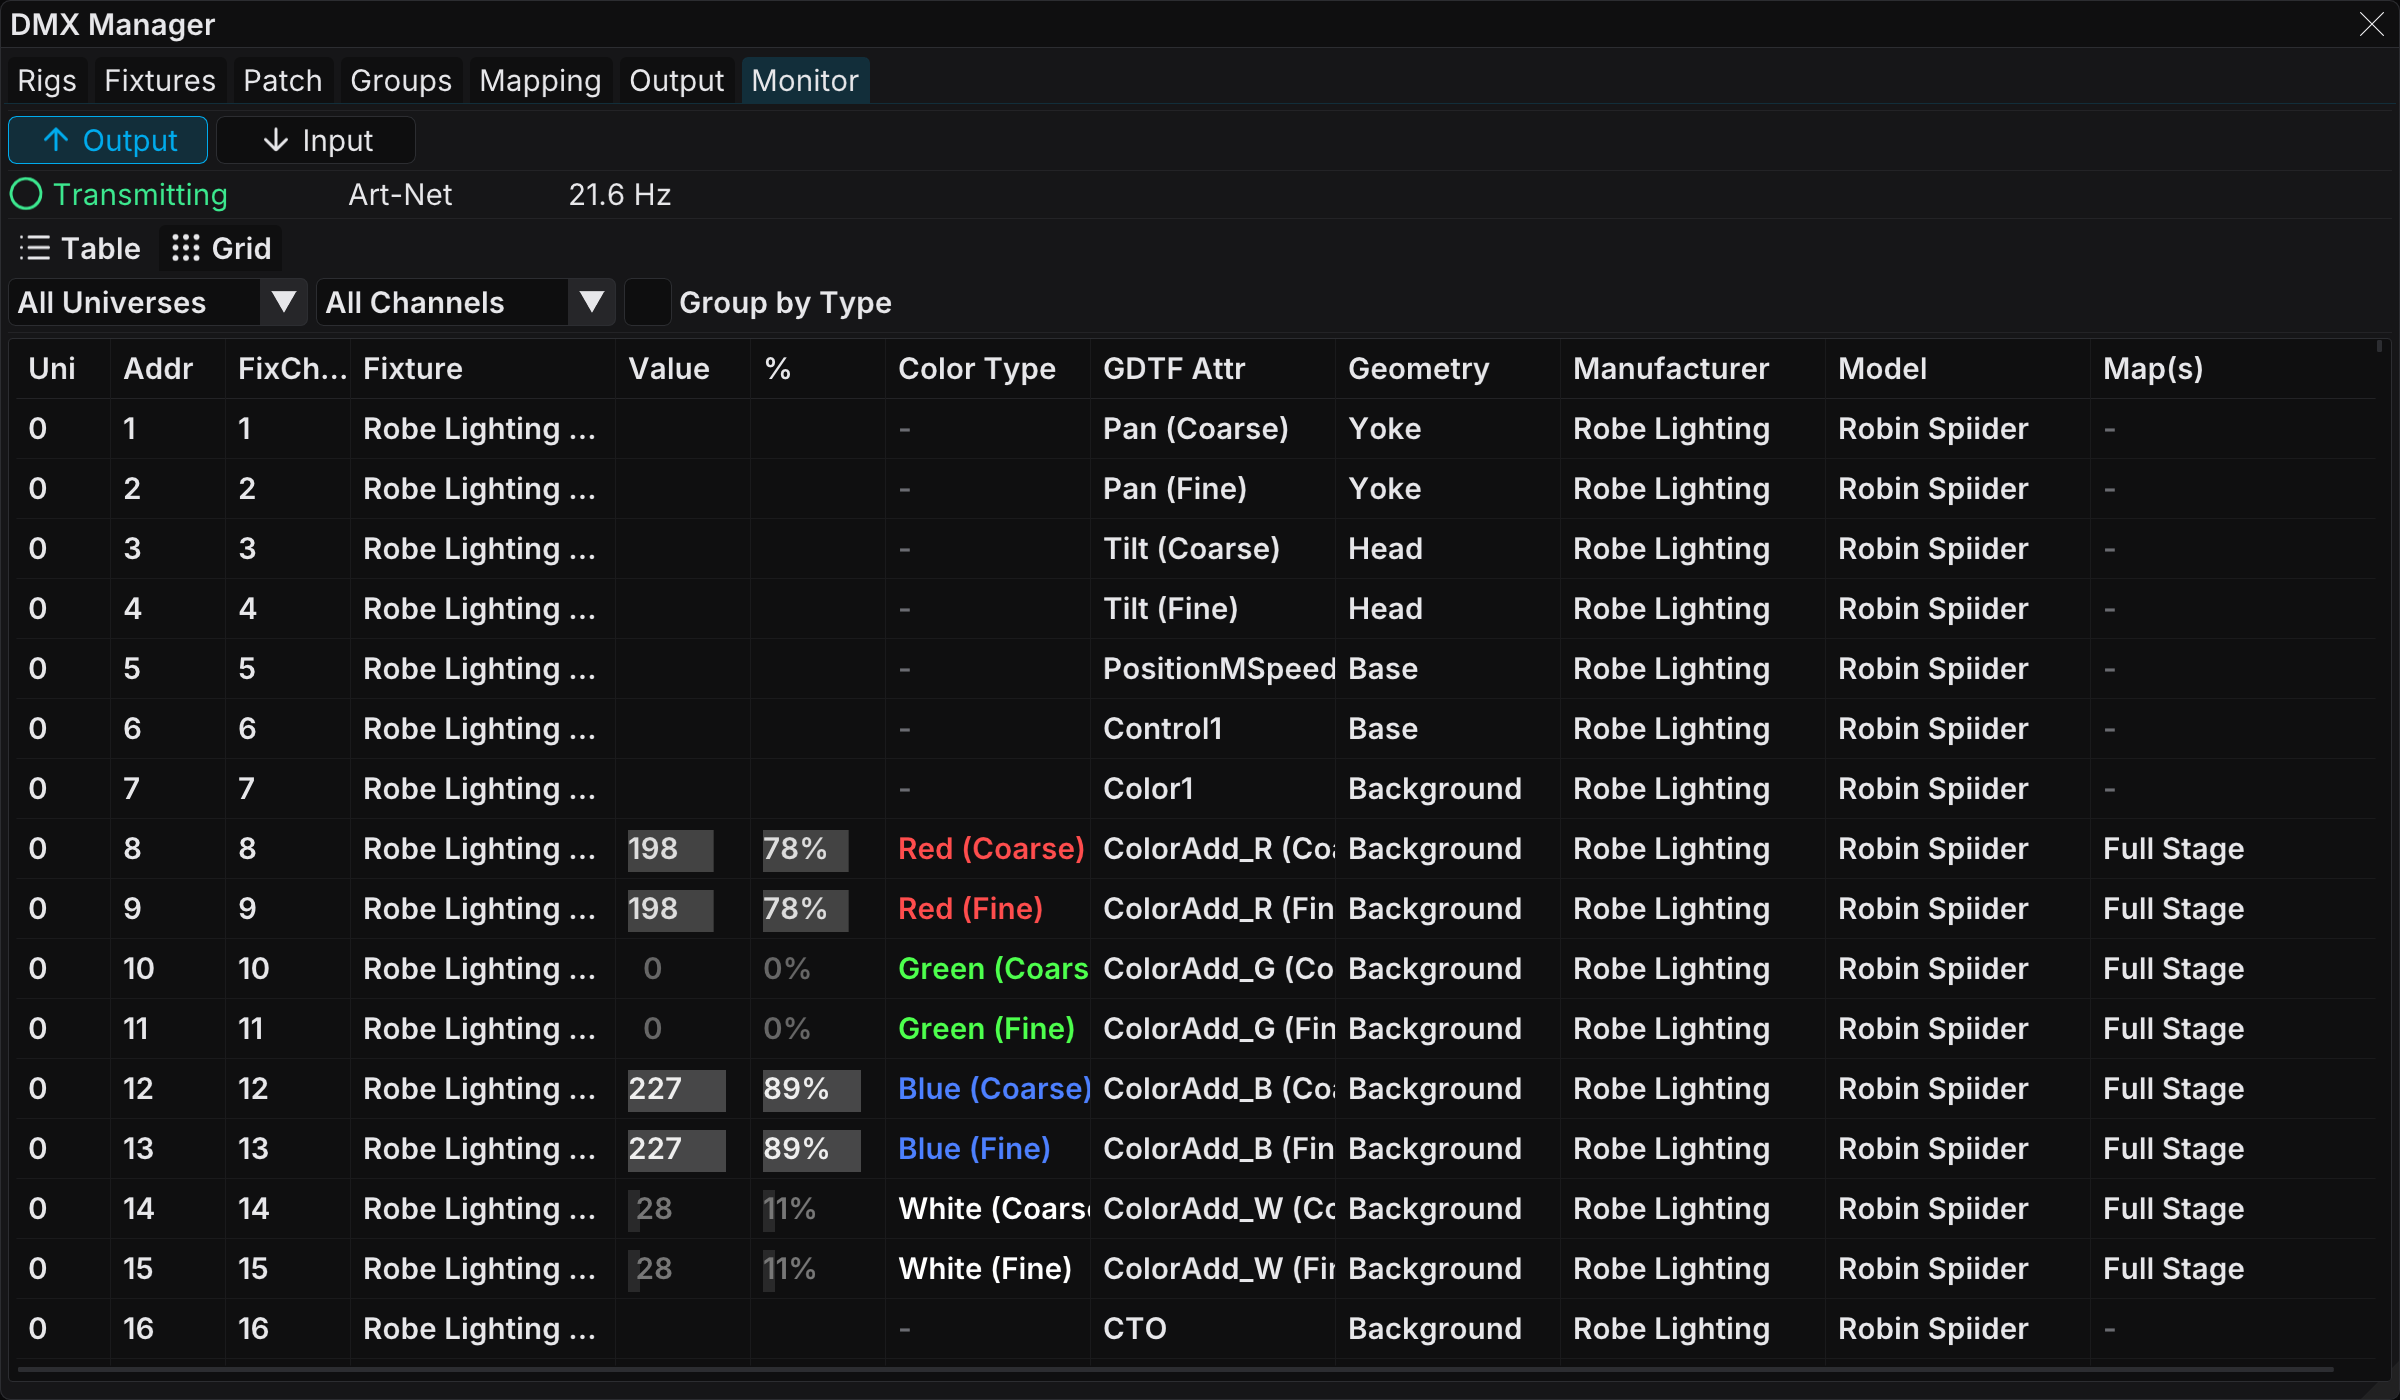2400x1400 pixels.
Task: Select the Green (Fine) color type cell
Action: coord(986,1029)
